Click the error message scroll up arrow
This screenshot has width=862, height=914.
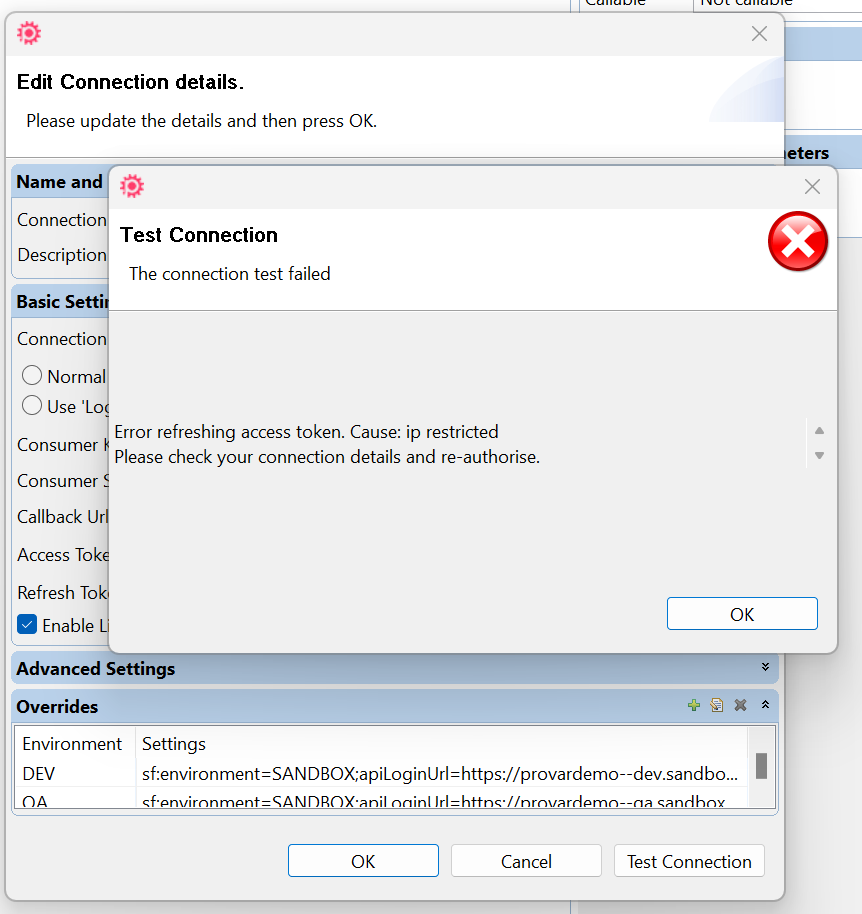tap(819, 431)
